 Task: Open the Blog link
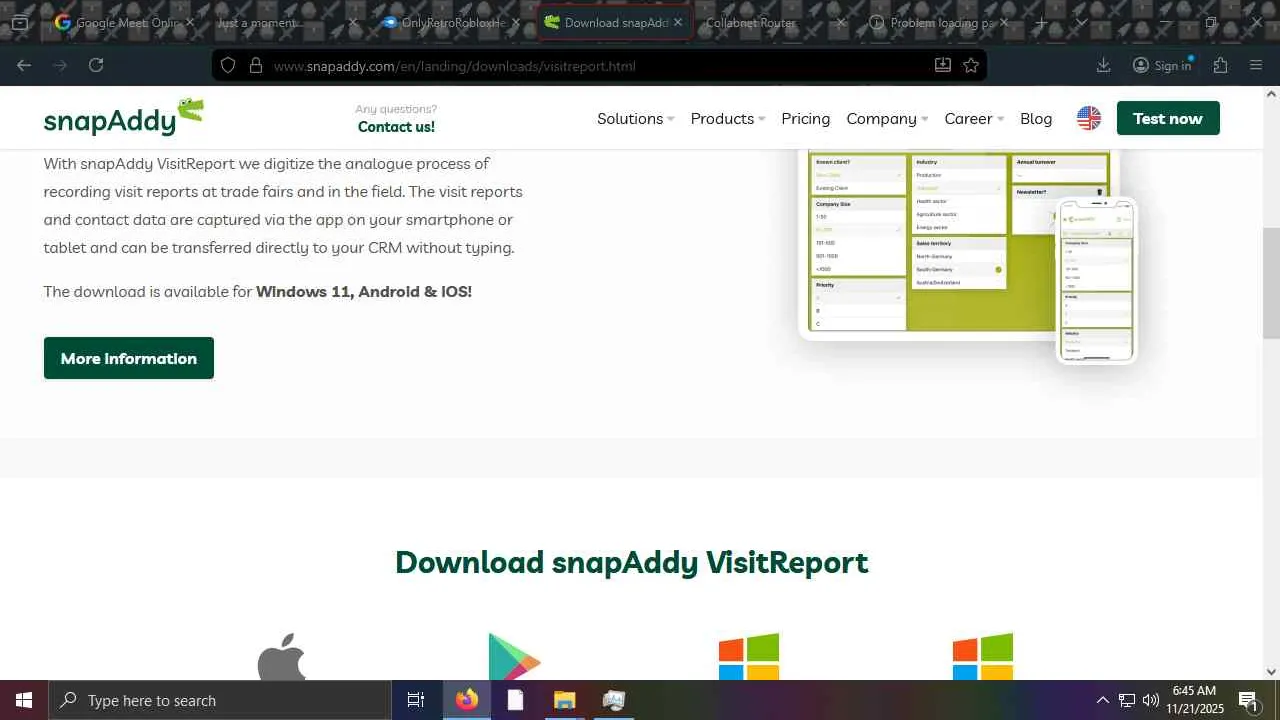click(x=1036, y=118)
